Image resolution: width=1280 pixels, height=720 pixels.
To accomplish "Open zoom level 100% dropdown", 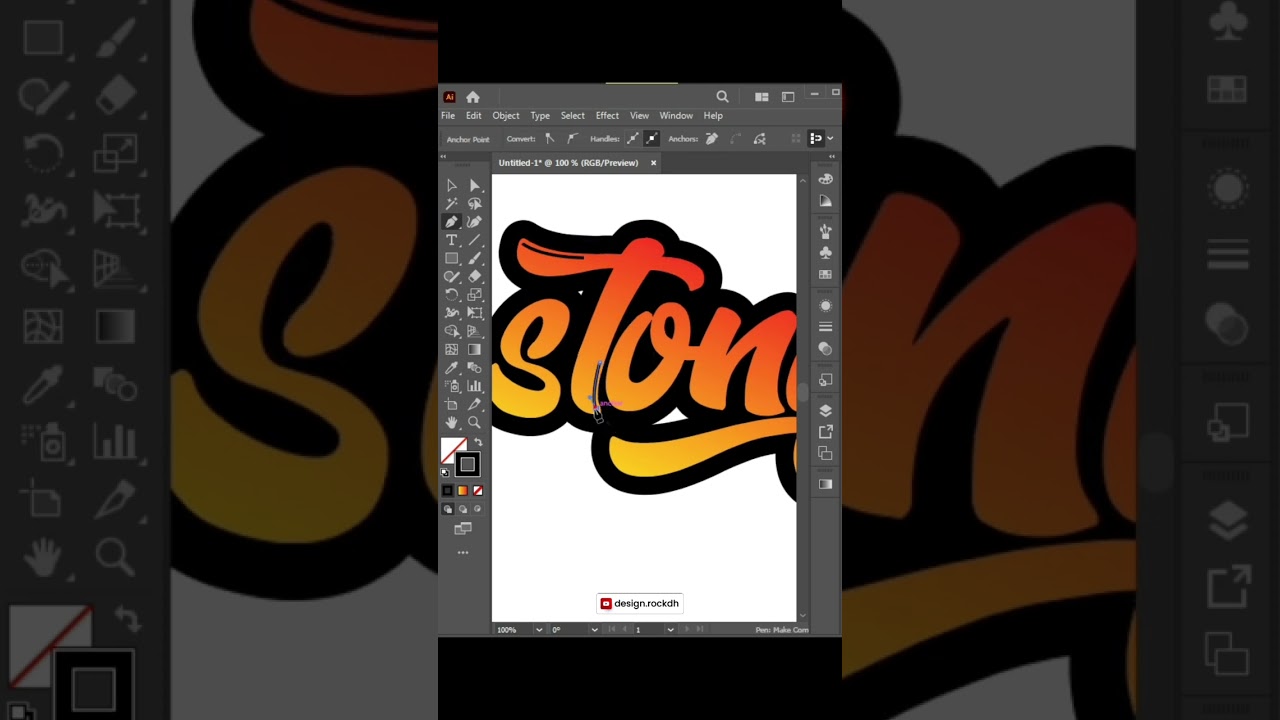I will [539, 630].
